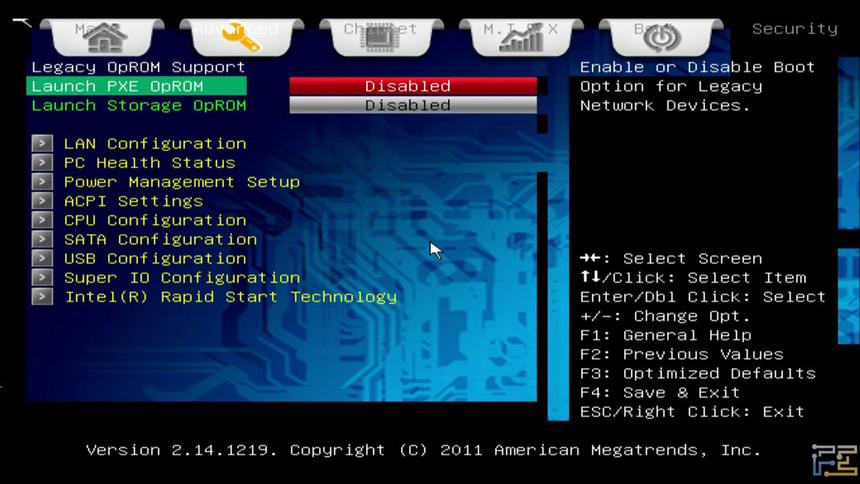This screenshot has height=484, width=860.
Task: Switch to the Security tab
Action: (795, 29)
